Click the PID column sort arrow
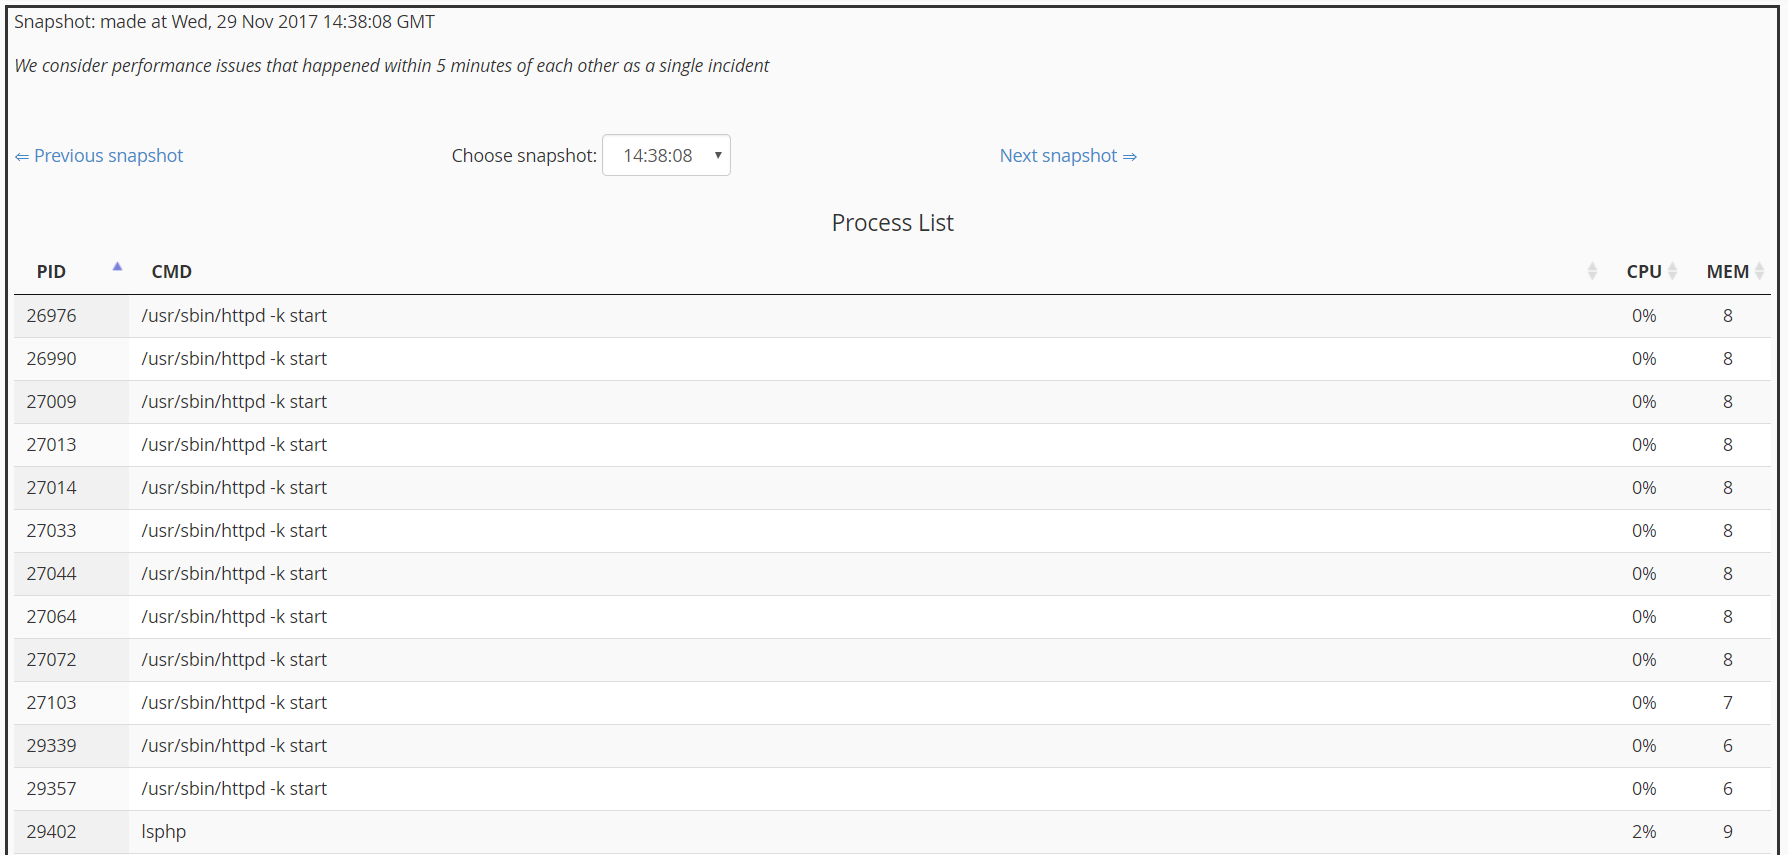Image resolution: width=1788 pixels, height=855 pixels. (x=117, y=267)
